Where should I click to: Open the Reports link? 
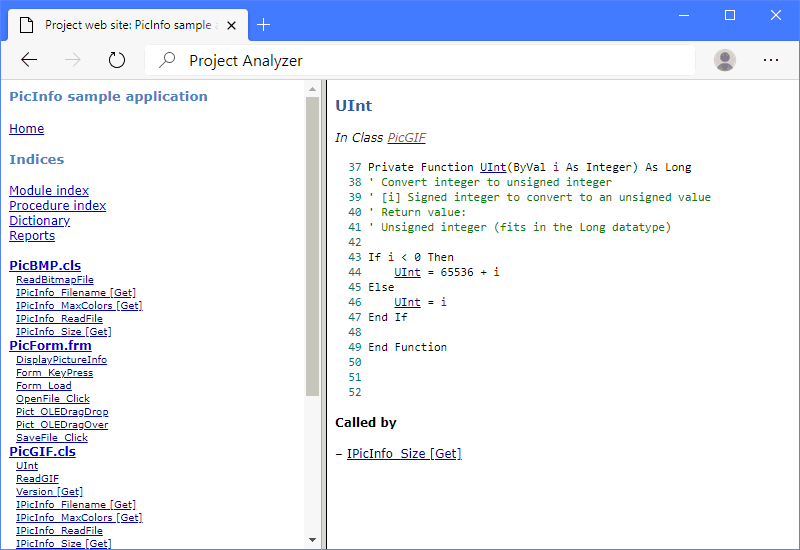coord(32,236)
